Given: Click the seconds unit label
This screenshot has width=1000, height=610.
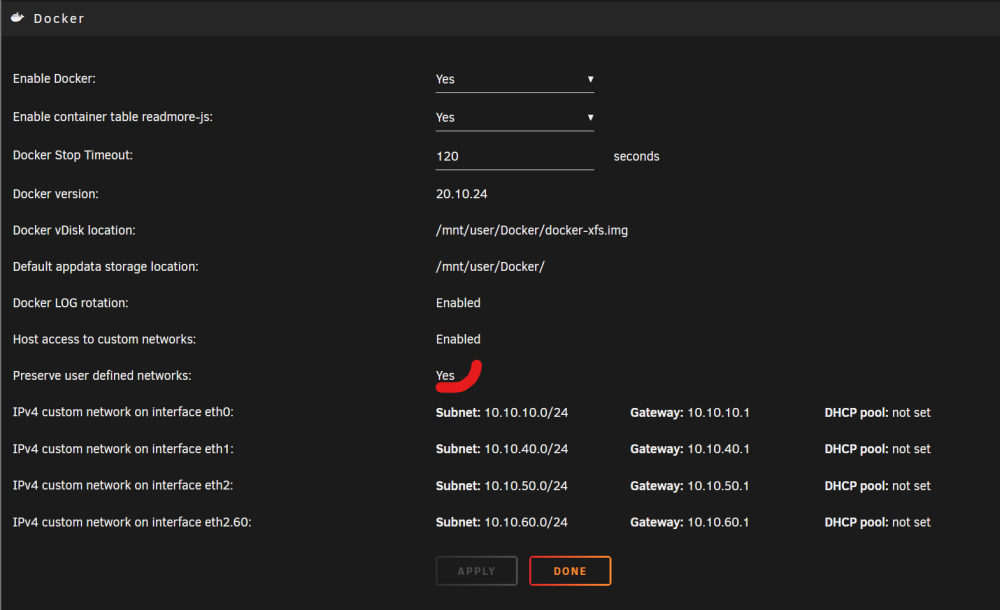Looking at the screenshot, I should (636, 156).
